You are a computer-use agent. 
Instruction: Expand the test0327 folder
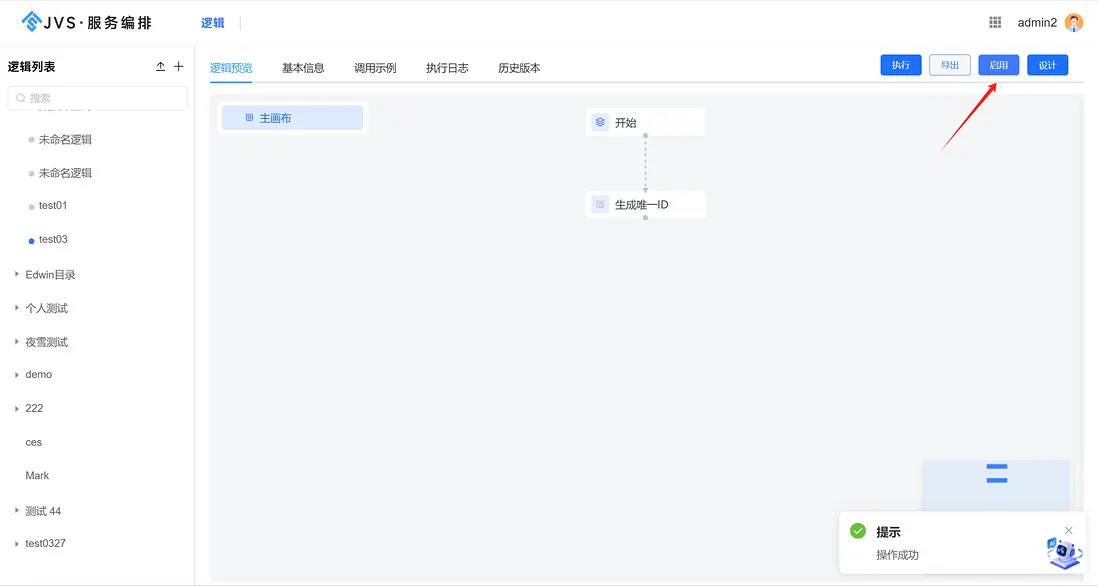pos(17,543)
